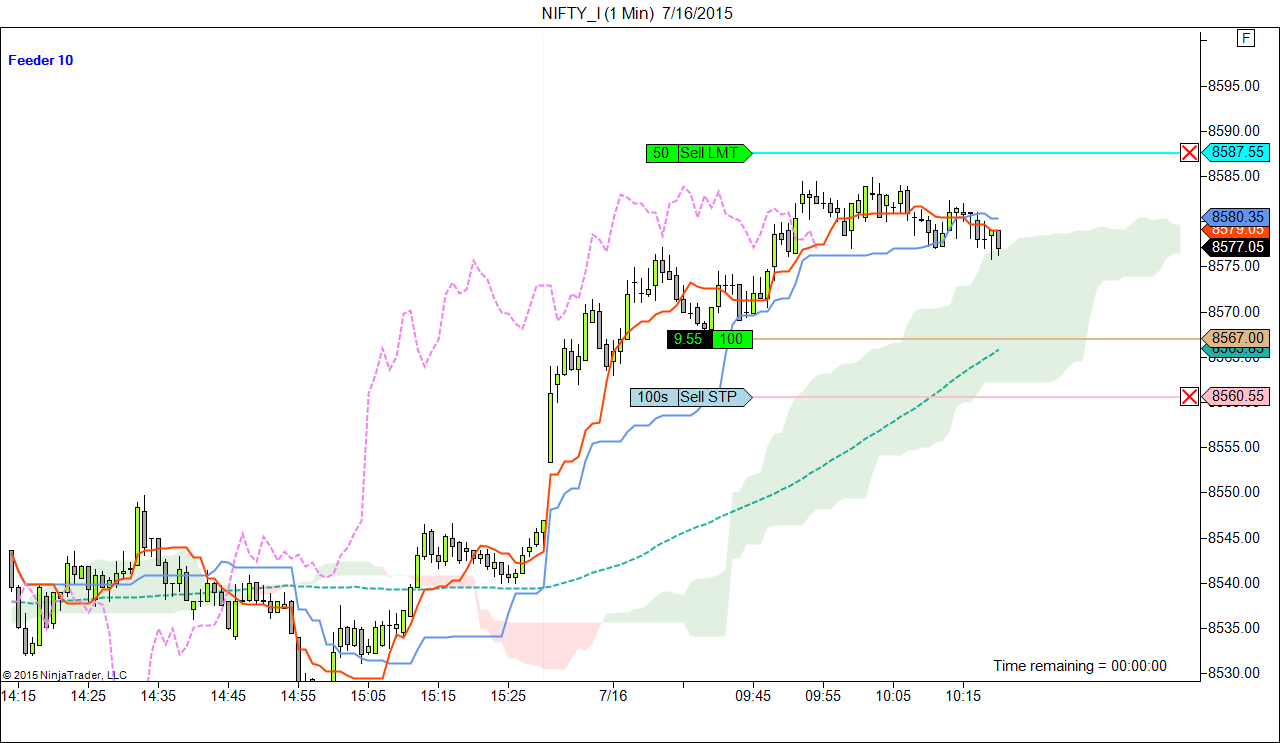
Task: Click the 8530.00 price axis label
Action: coord(1233,673)
